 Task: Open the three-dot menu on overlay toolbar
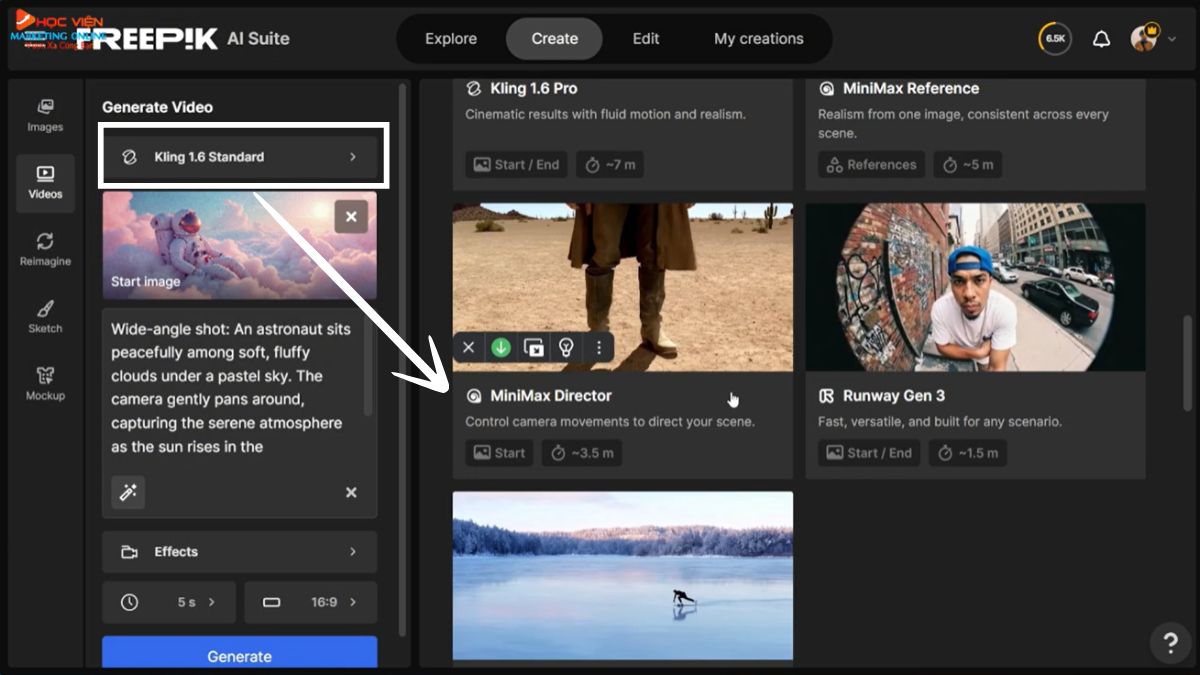coord(599,347)
